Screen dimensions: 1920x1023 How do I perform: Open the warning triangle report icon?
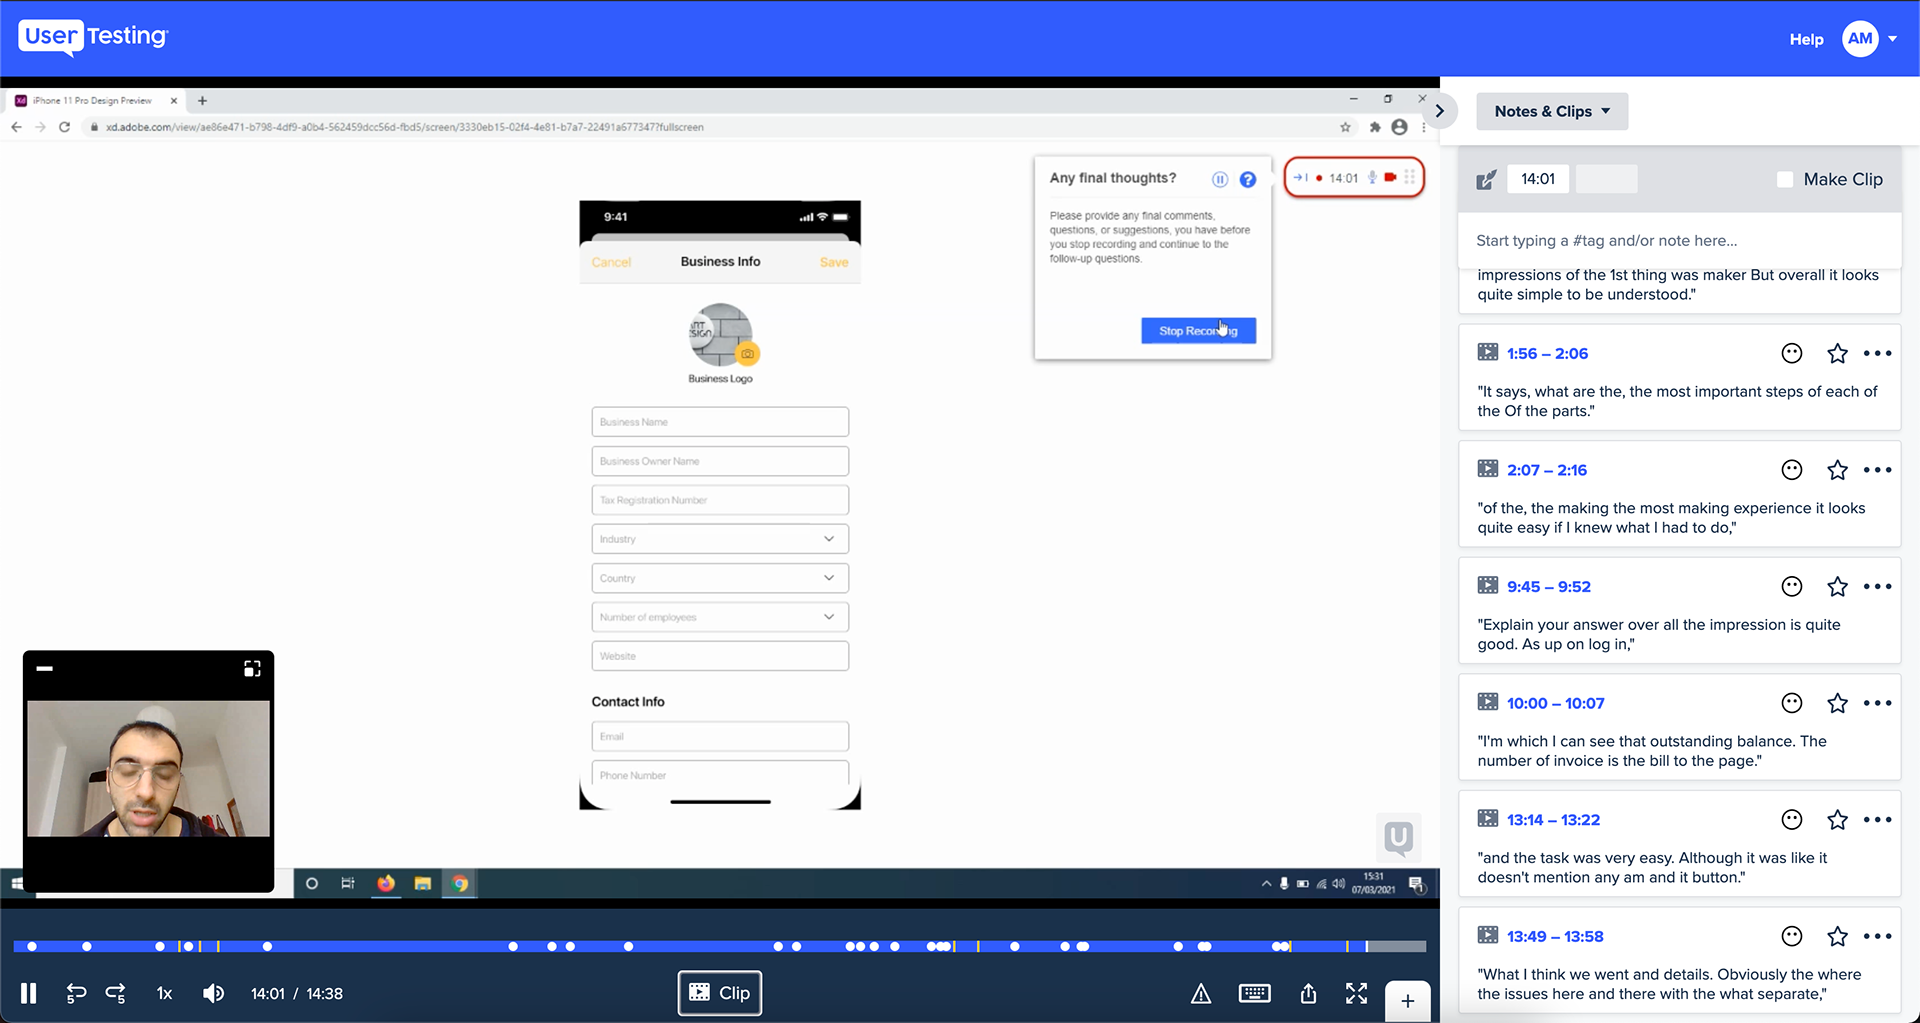(1201, 993)
